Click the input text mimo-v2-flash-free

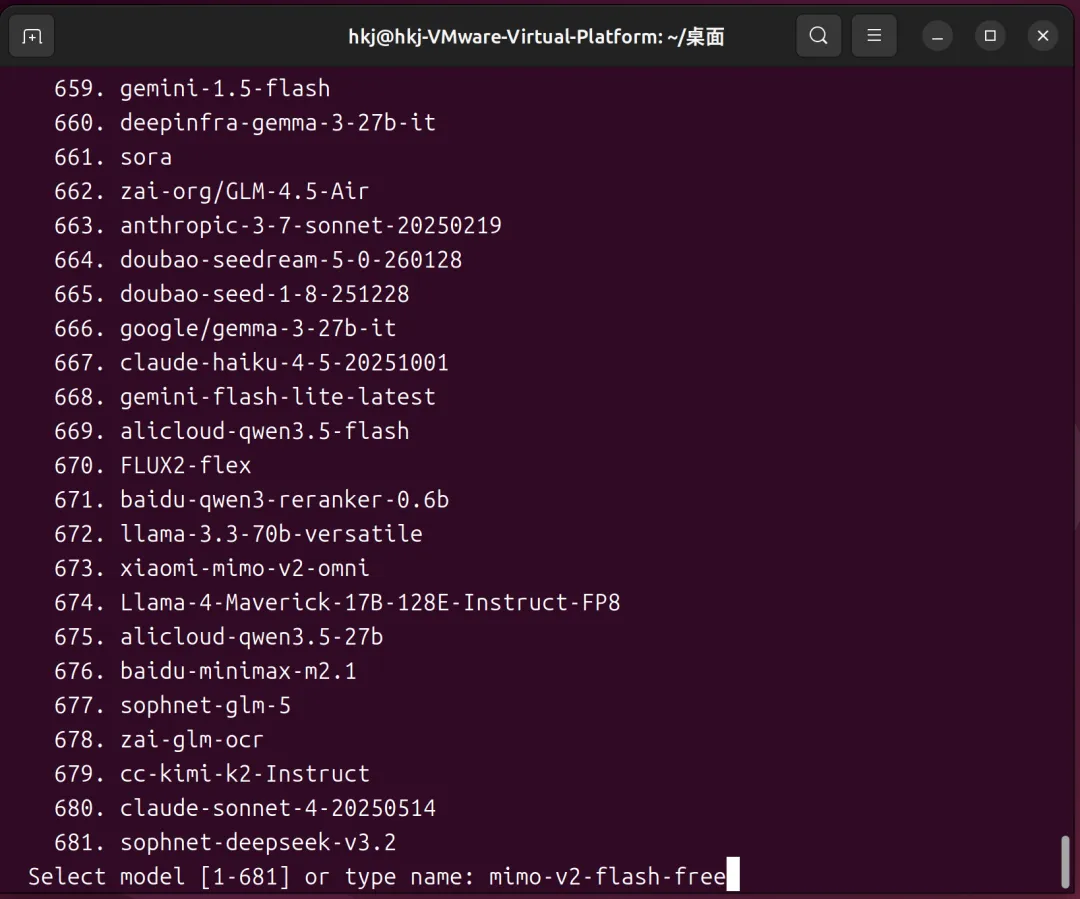tap(608, 877)
